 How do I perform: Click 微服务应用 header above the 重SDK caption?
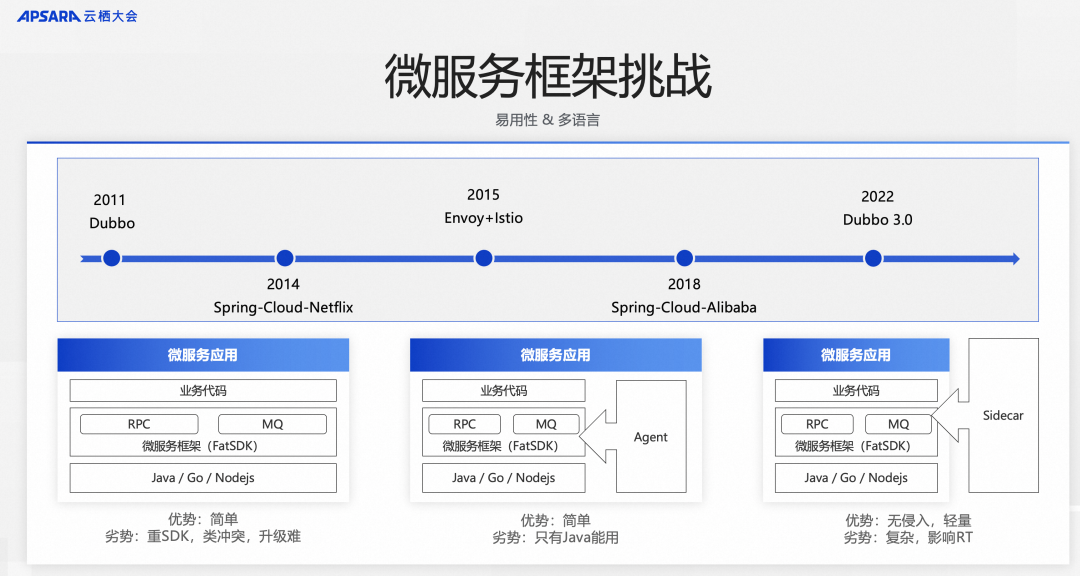click(x=203, y=355)
